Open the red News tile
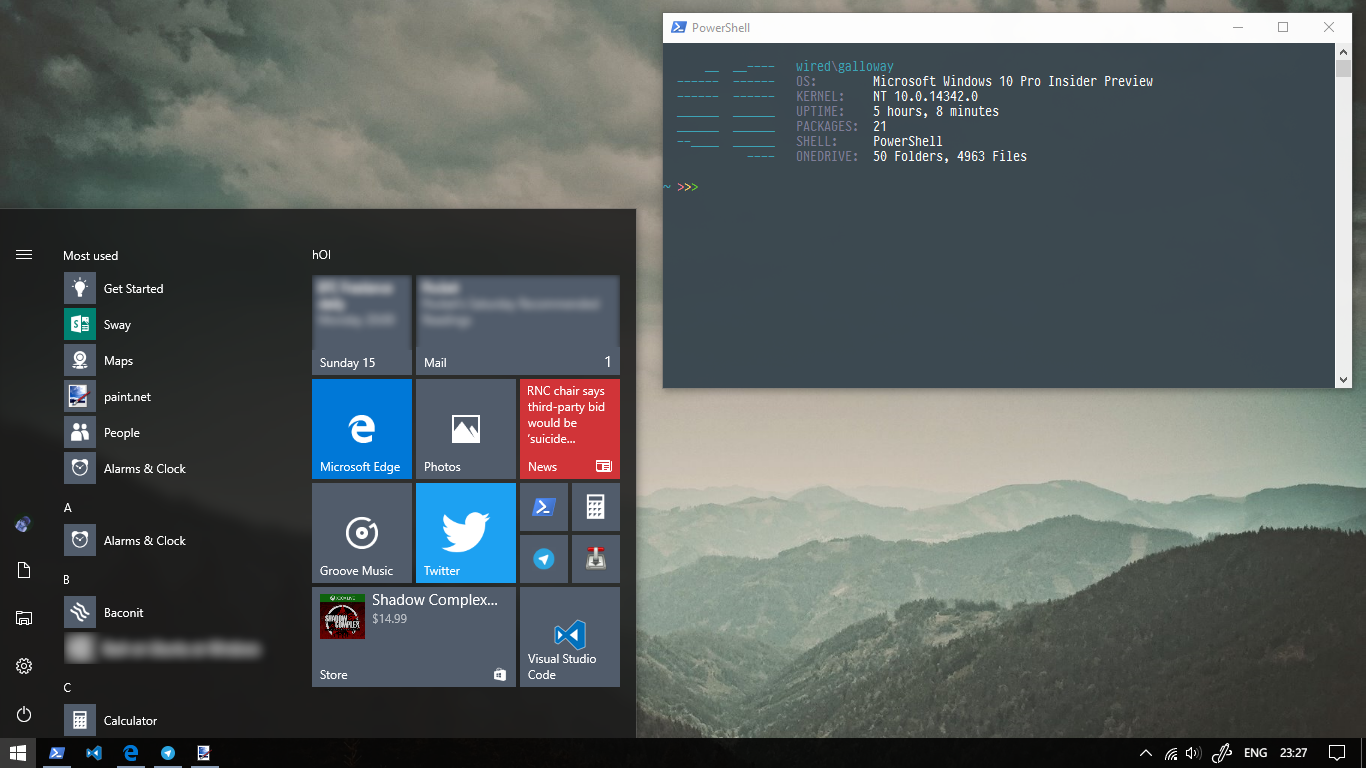Viewport: 1366px width, 768px height. click(x=570, y=429)
